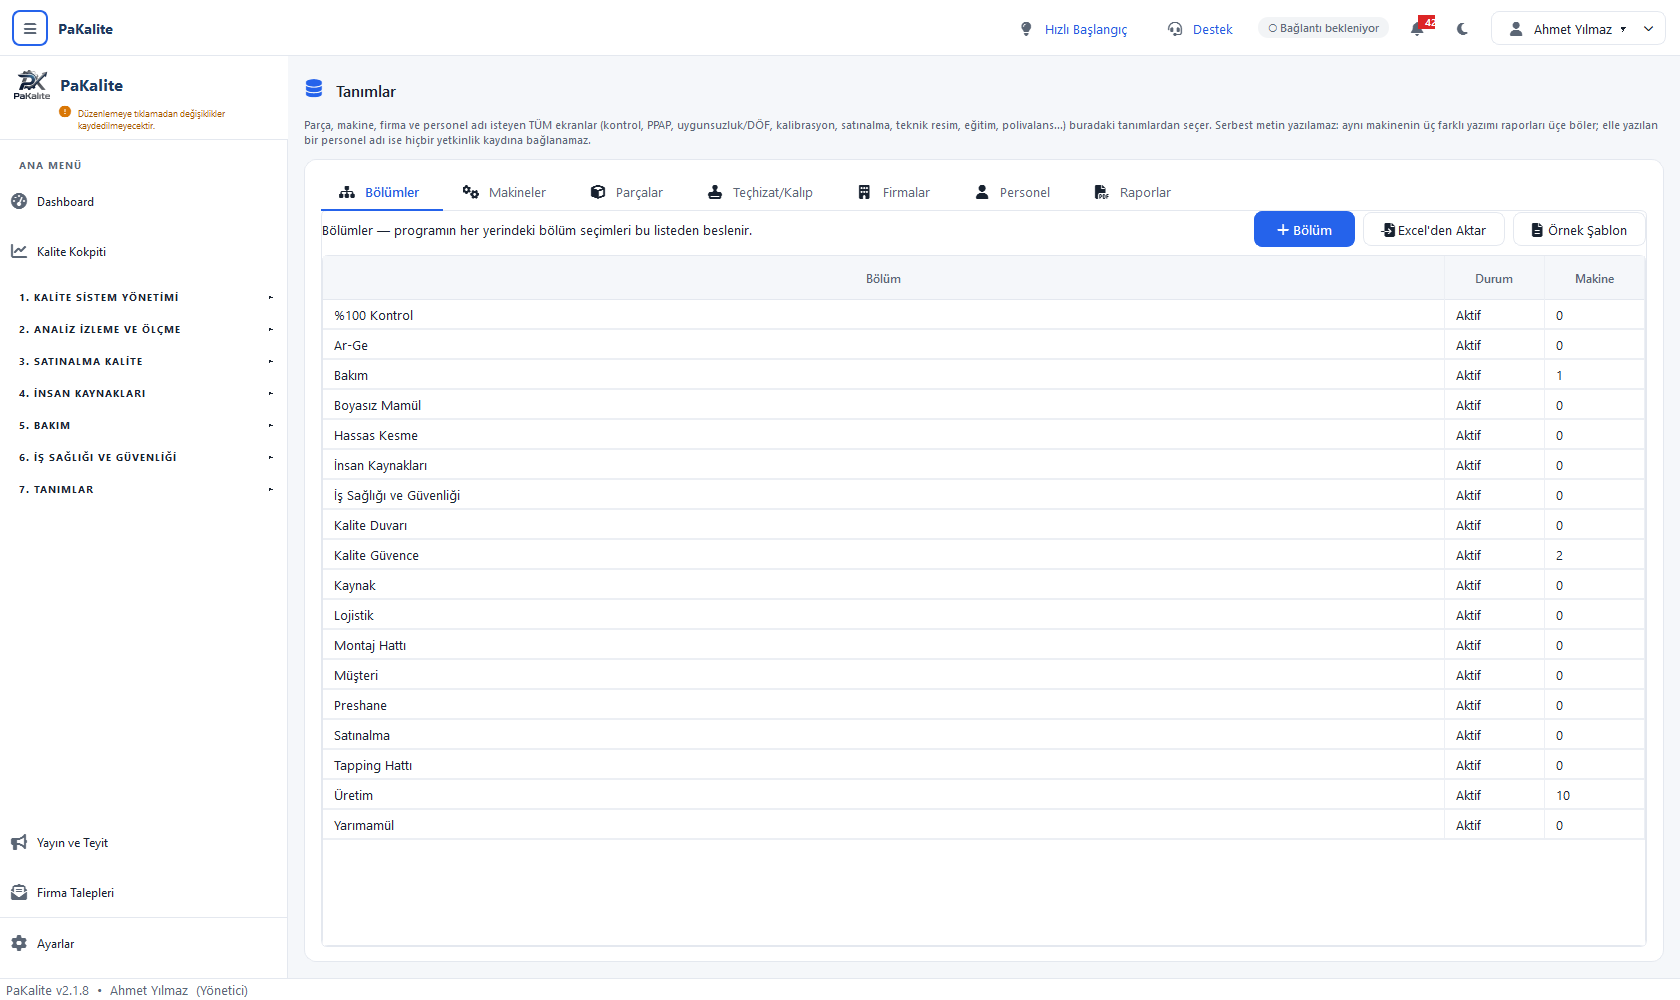
Task: Switch to the Parçalar tab
Action: (x=626, y=192)
